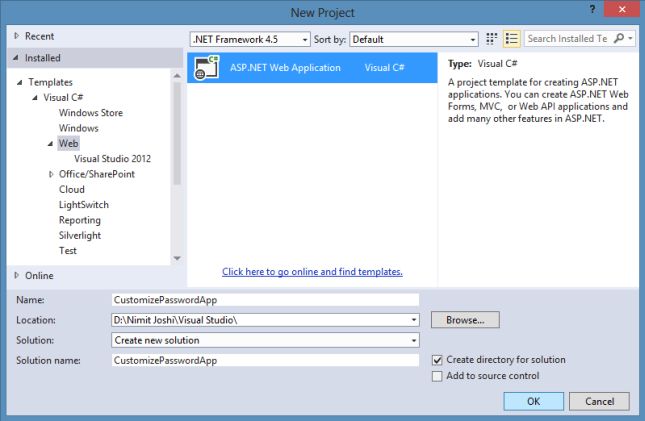This screenshot has height=421, width=645.
Task: Select the Windows Store template category
Action: coord(90,113)
